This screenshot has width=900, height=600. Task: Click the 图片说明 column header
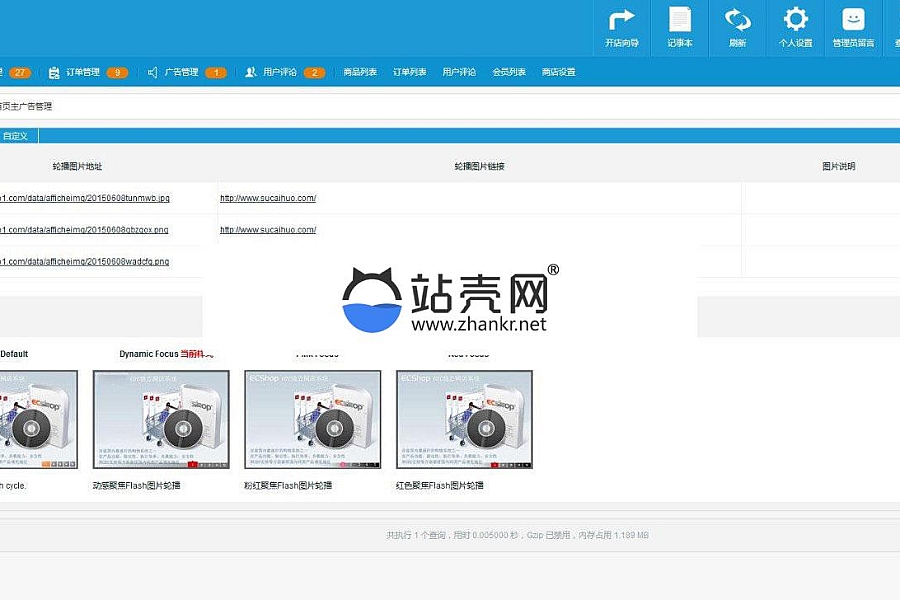click(x=839, y=167)
